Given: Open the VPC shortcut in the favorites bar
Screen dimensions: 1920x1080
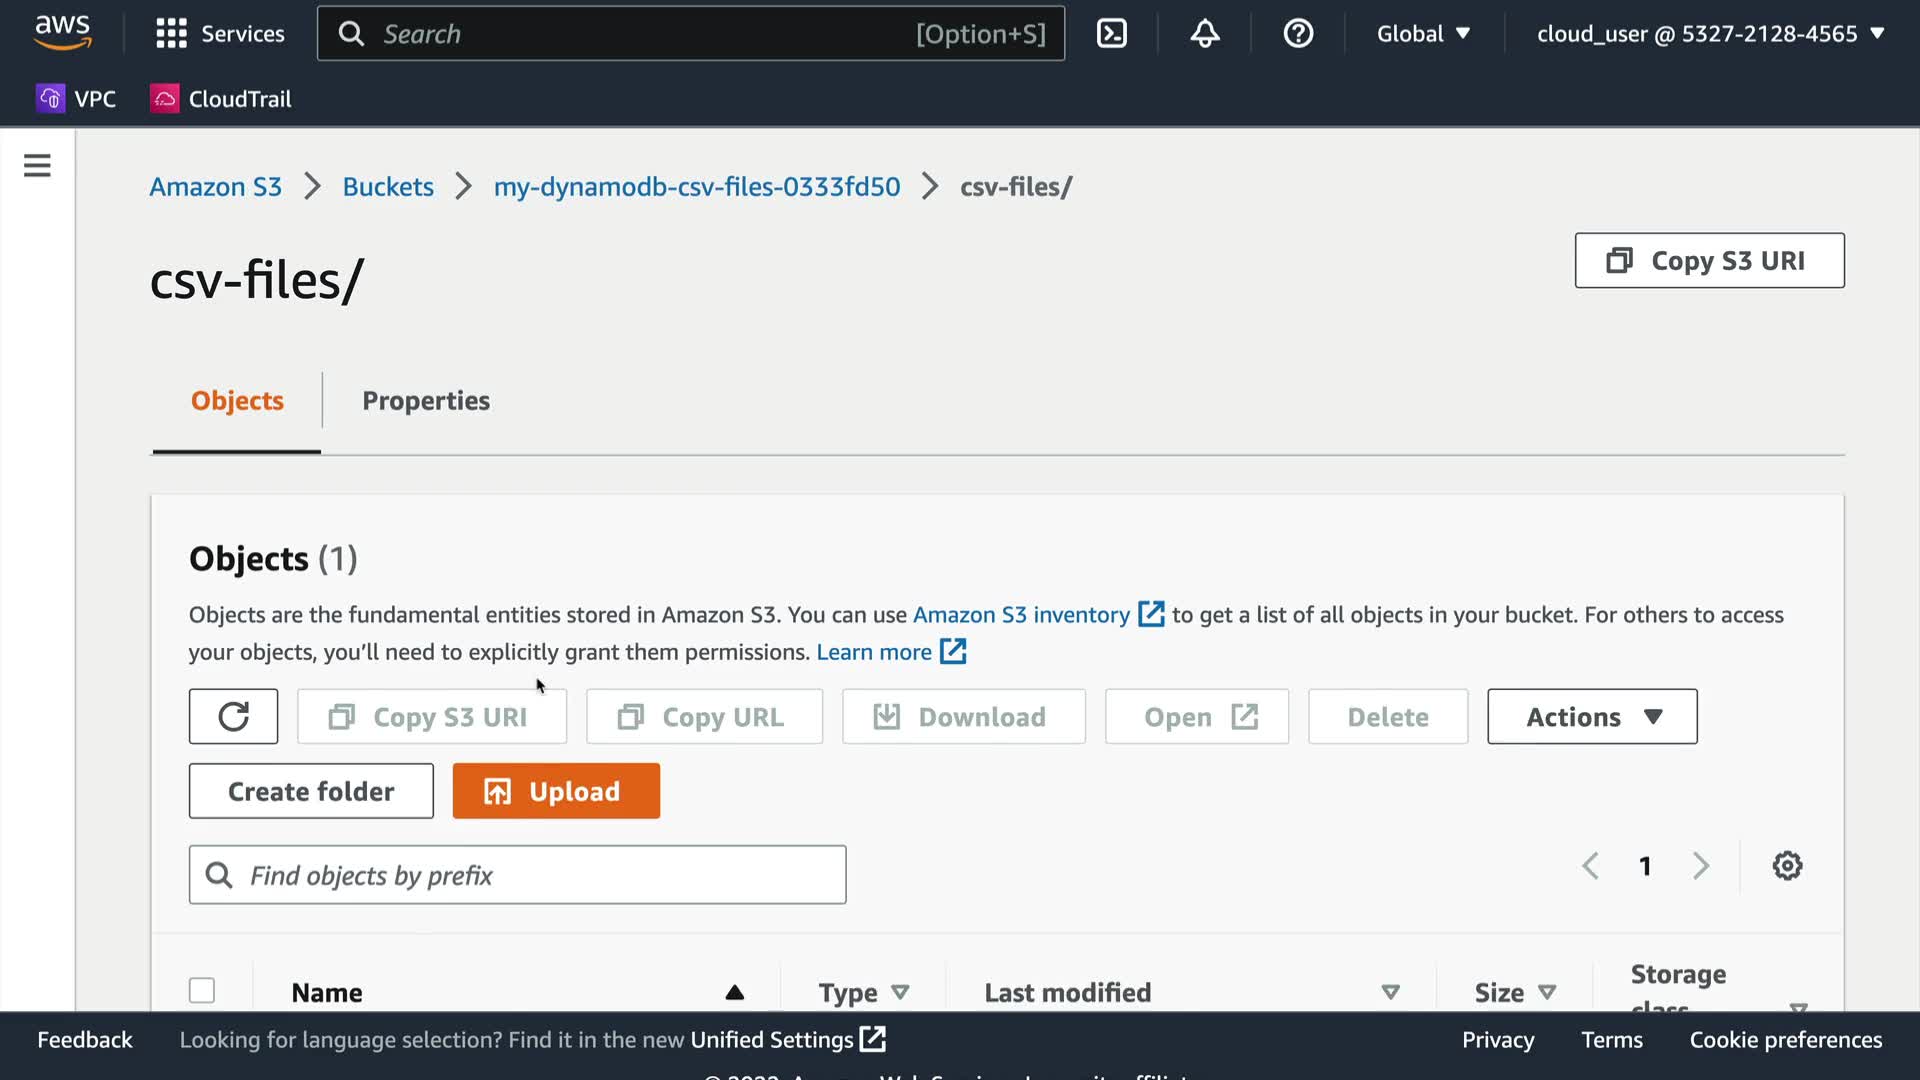Looking at the screenshot, I should tap(77, 99).
